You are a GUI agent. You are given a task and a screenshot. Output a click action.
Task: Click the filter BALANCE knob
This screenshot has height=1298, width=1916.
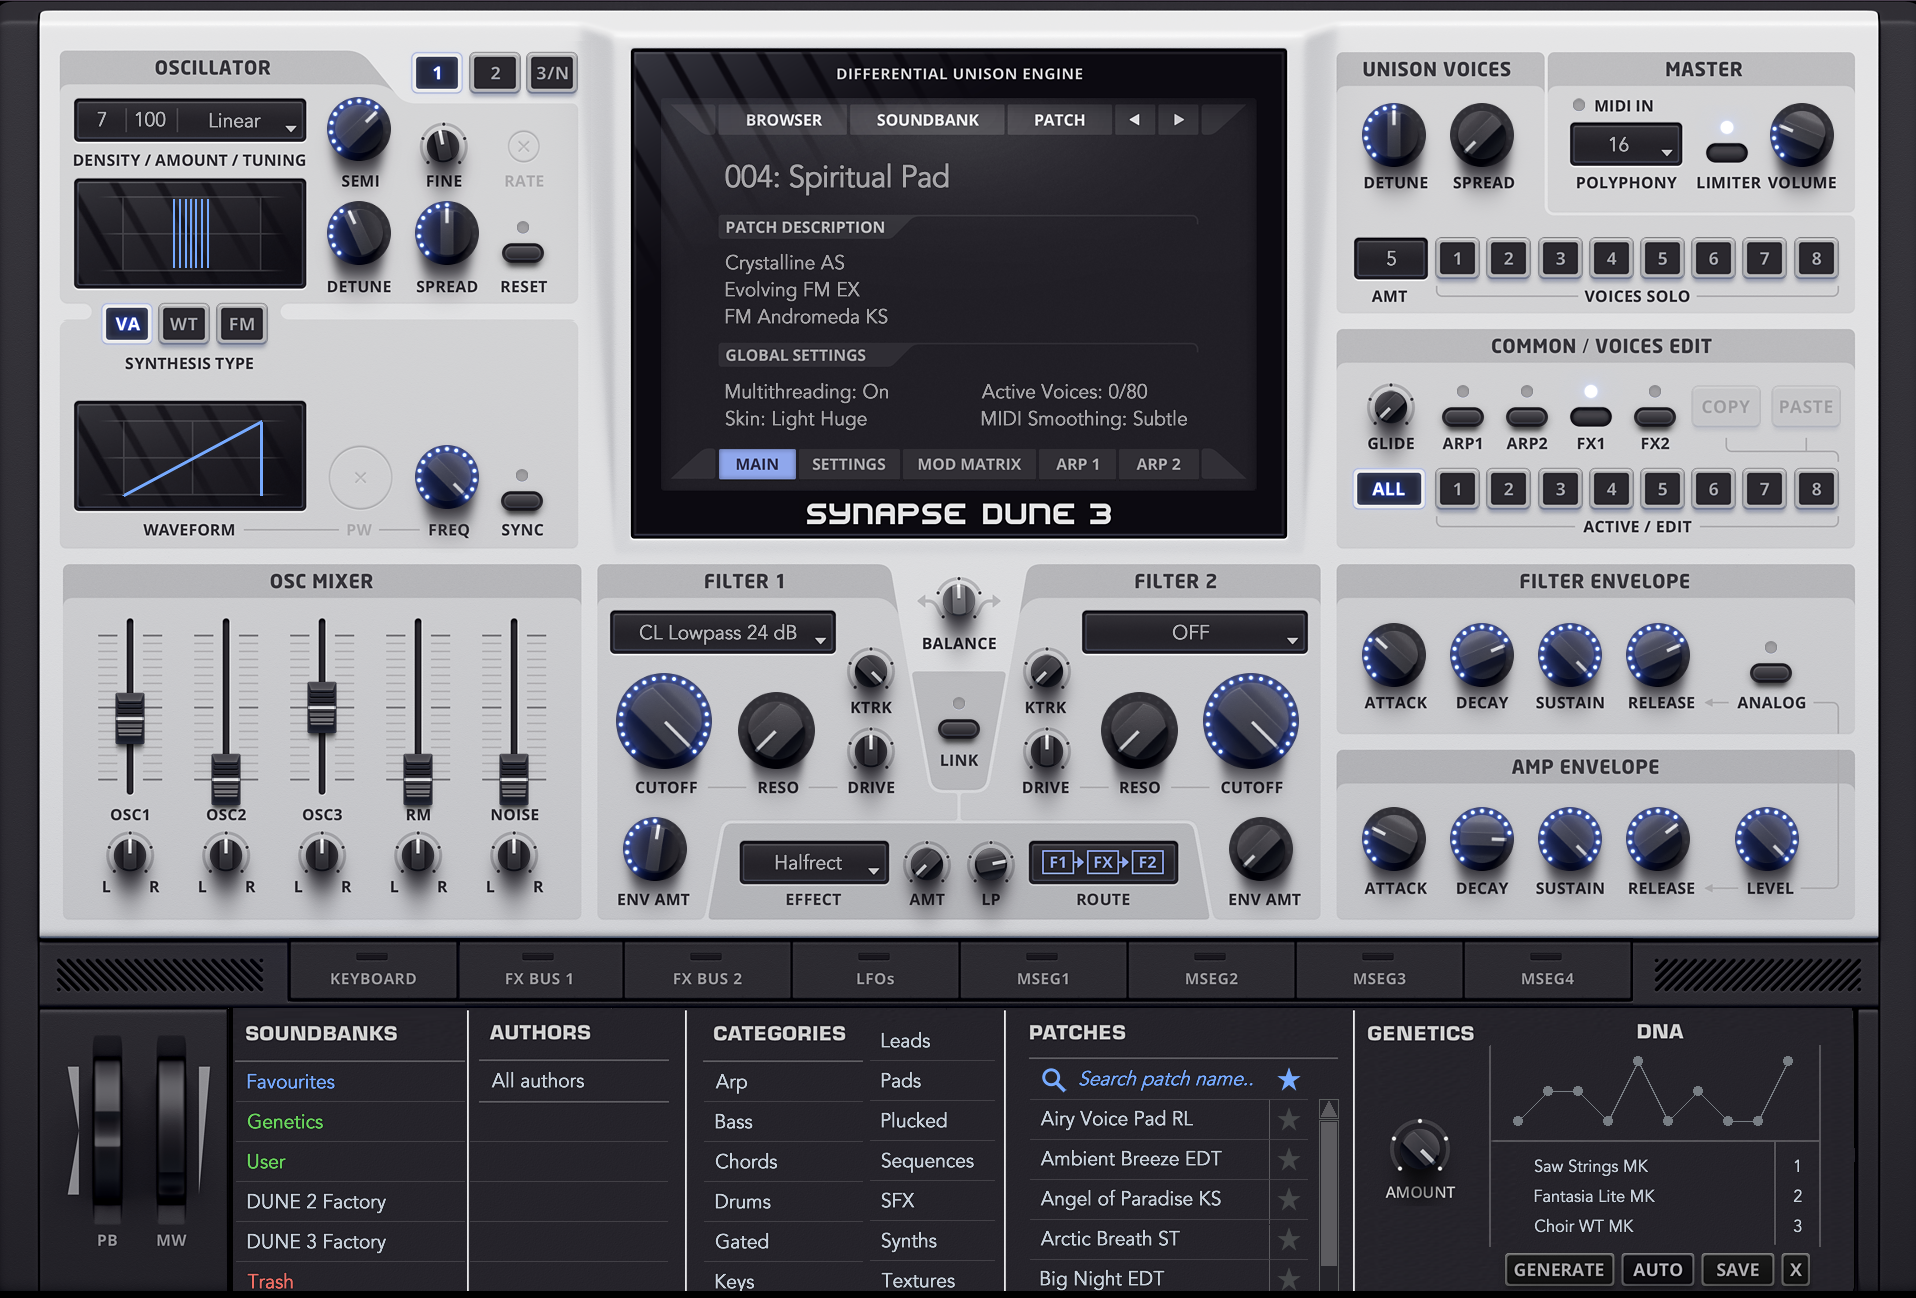958,600
